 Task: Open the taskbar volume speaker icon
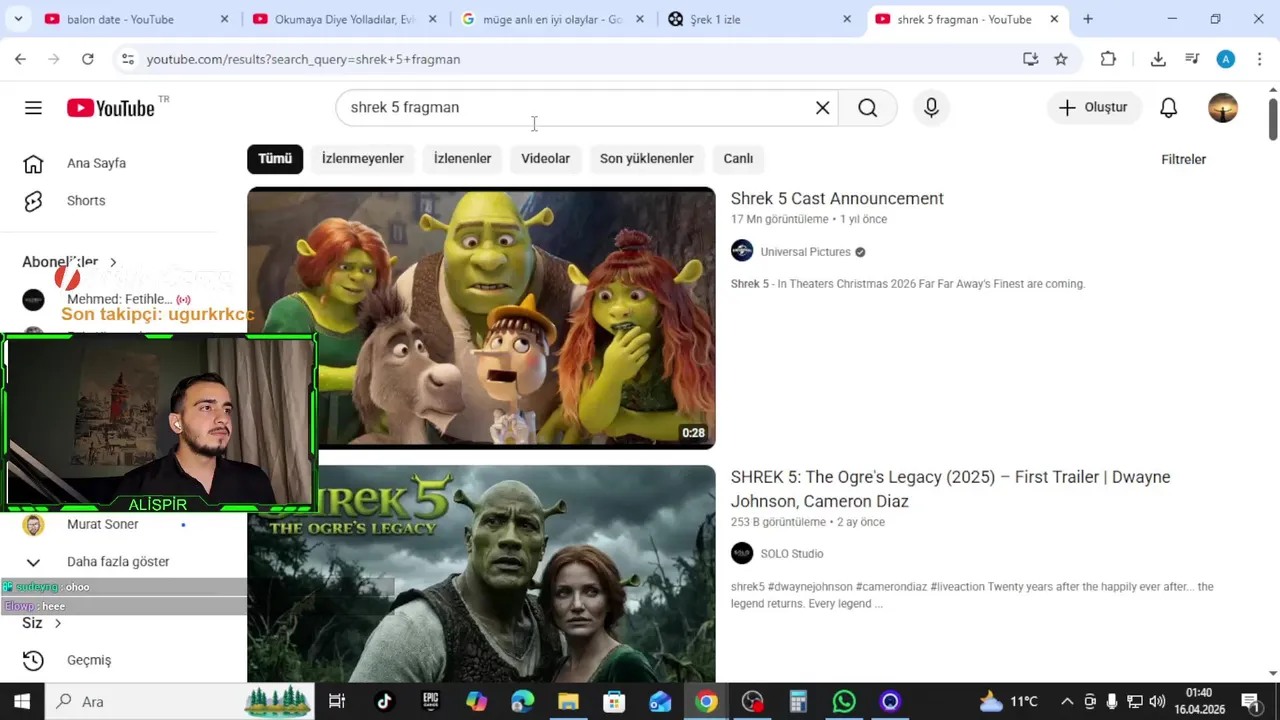(1157, 701)
